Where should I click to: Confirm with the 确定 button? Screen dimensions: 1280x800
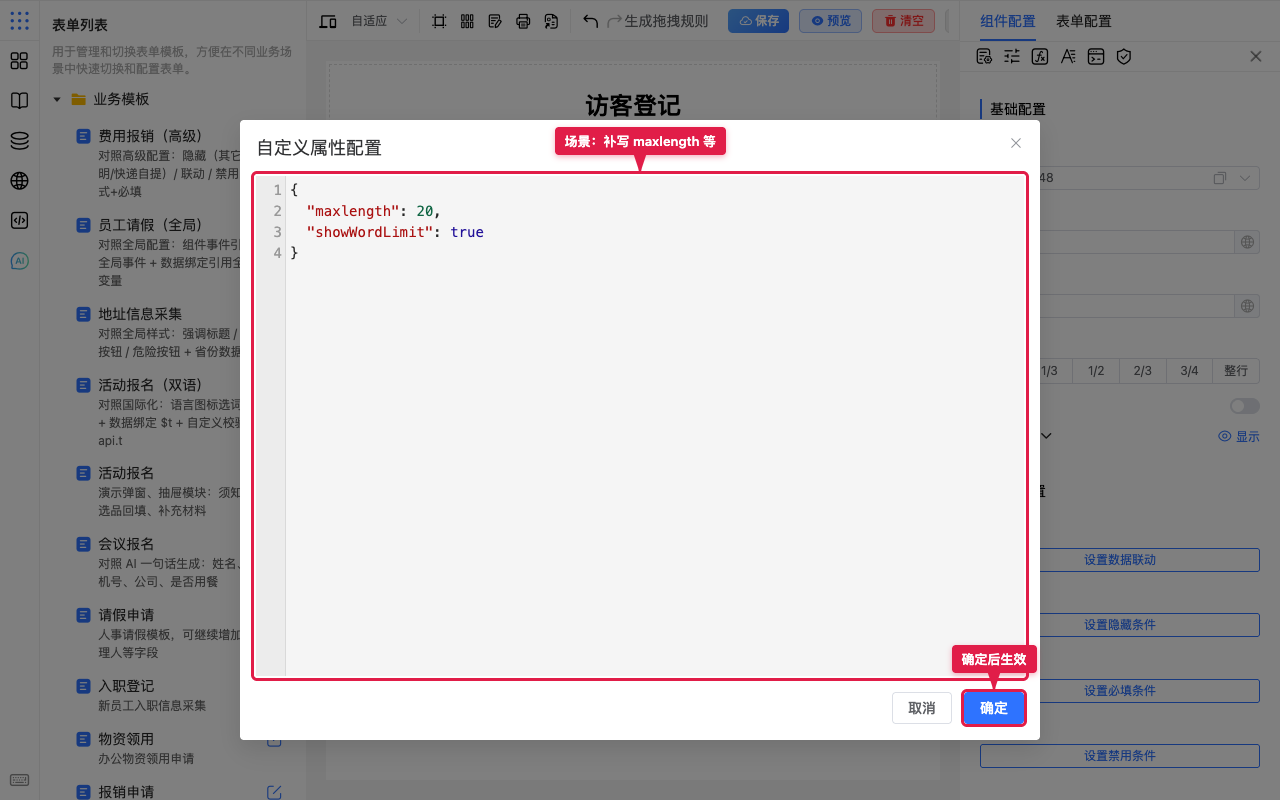click(x=993, y=708)
